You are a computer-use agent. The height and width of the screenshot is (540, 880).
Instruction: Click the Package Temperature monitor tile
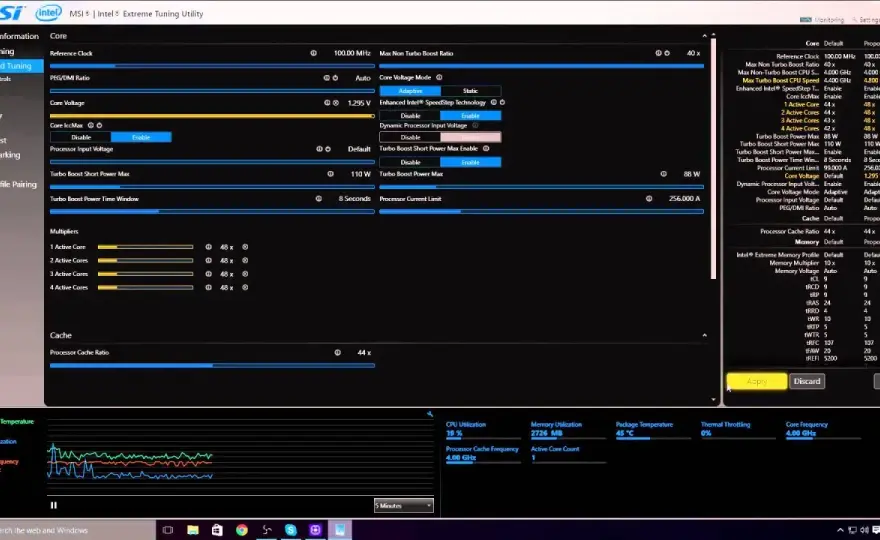tap(653, 429)
